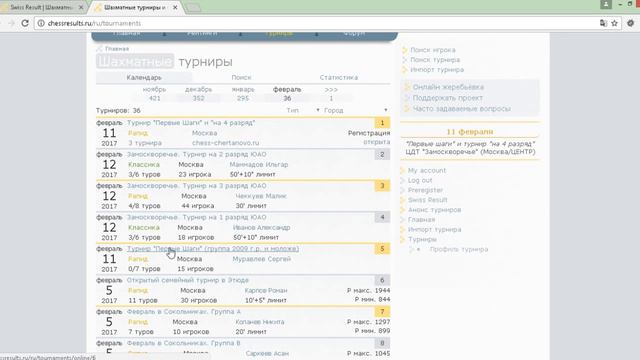View site information icon before URL
This screenshot has height=360, width=640.
point(41,23)
